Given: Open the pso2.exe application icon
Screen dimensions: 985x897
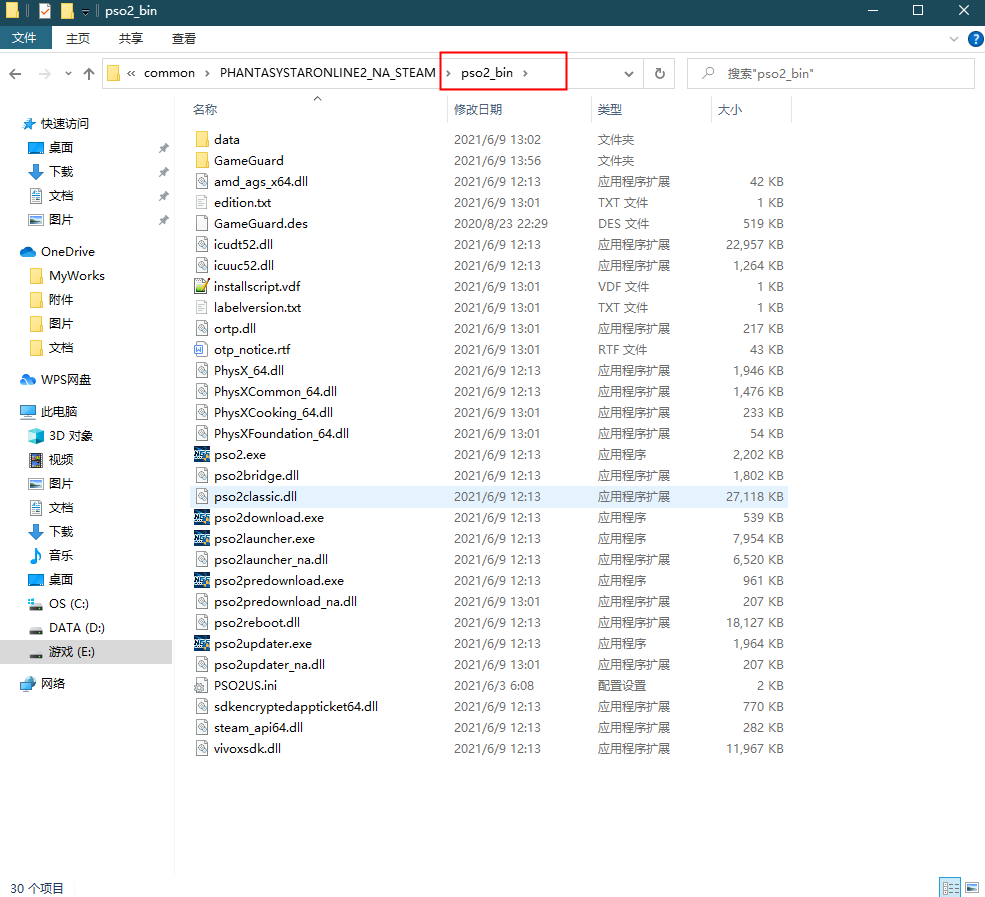Looking at the screenshot, I should pyautogui.click(x=202, y=454).
